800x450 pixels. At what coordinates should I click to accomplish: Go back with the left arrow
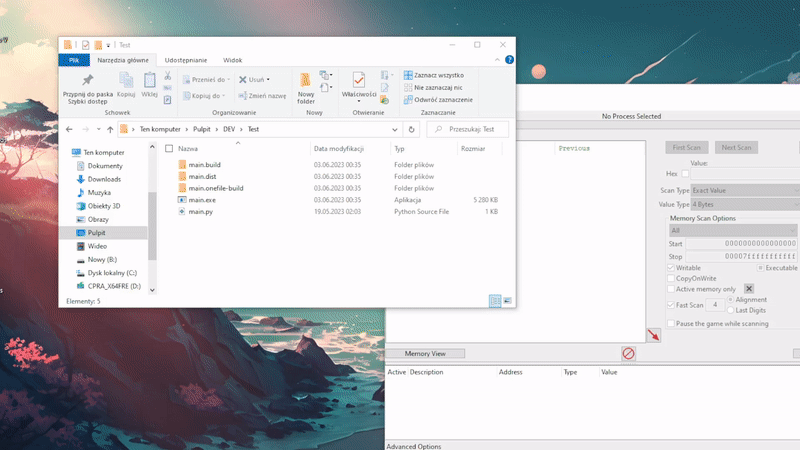coord(69,130)
